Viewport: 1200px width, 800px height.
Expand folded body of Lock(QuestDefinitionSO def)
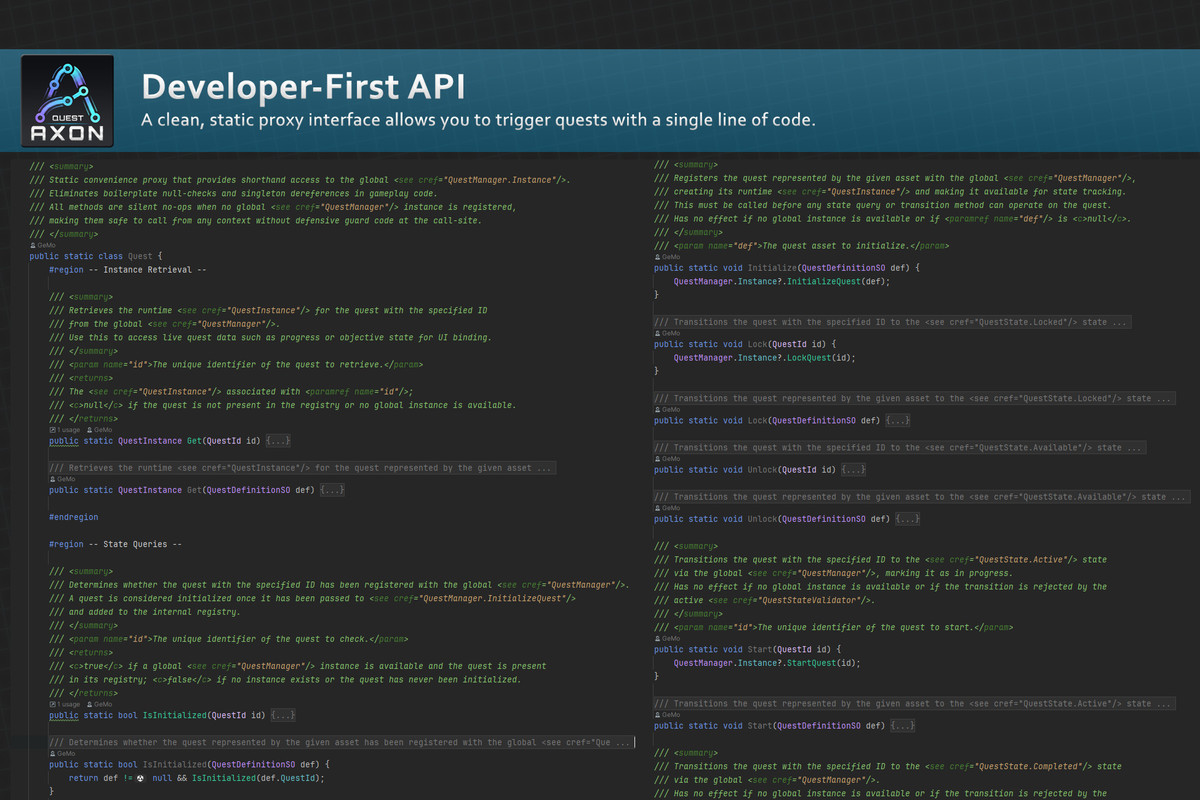coord(898,421)
